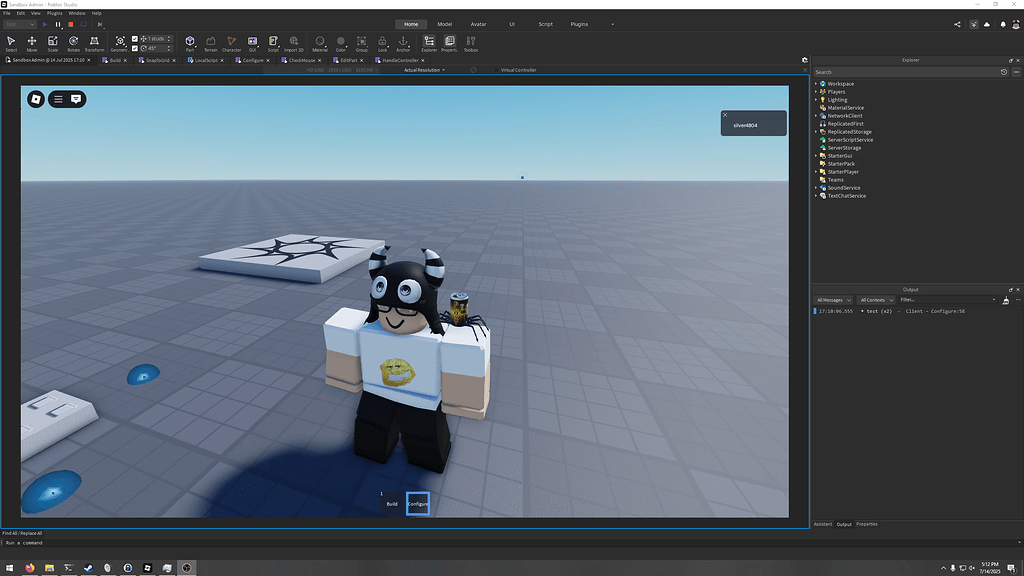Switch to the Model ribbon tab
The width and height of the screenshot is (1024, 576).
pos(444,24)
